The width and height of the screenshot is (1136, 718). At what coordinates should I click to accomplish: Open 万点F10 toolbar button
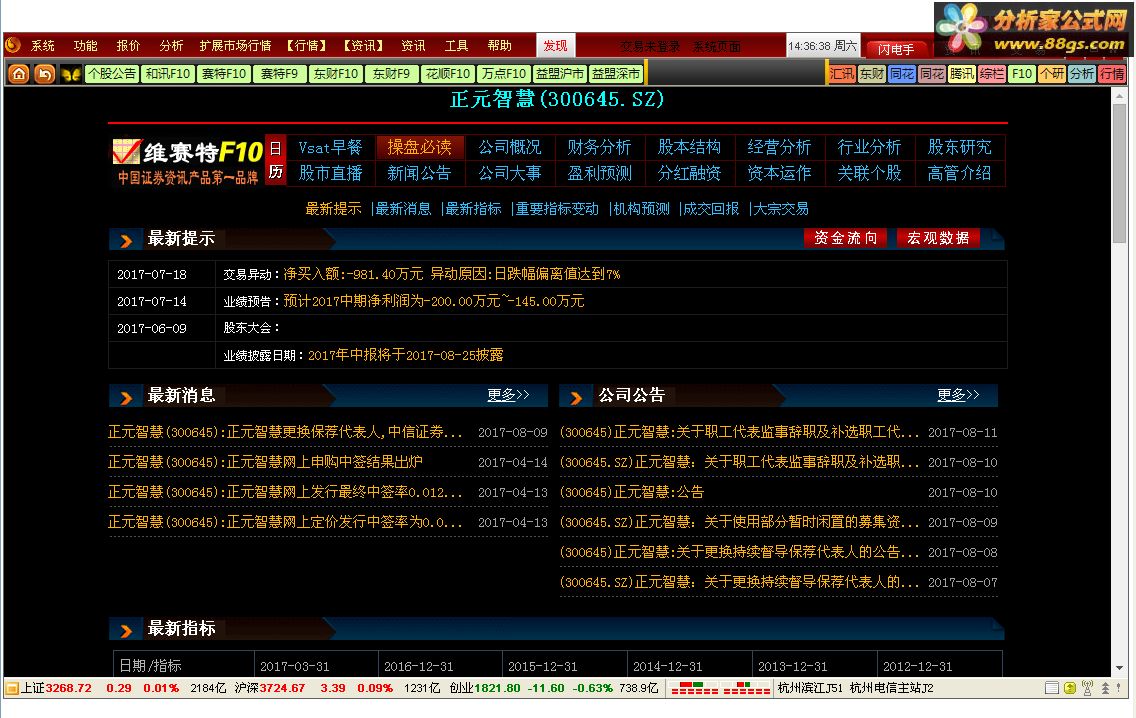click(504, 73)
